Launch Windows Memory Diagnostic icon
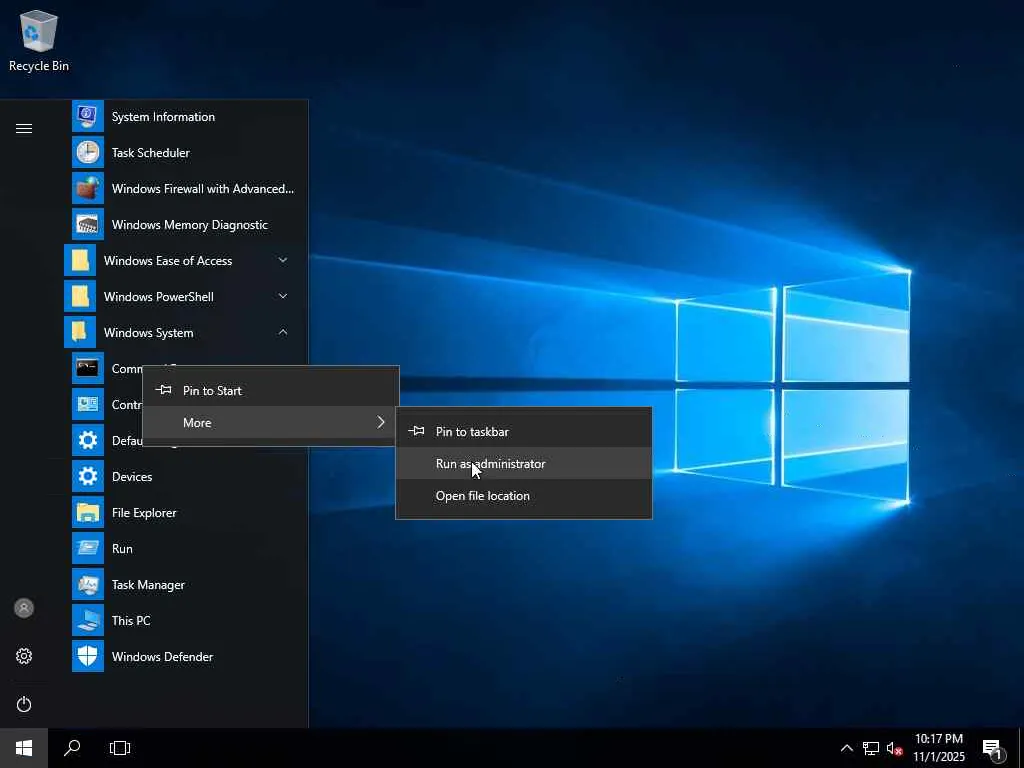This screenshot has width=1024, height=768. click(88, 225)
